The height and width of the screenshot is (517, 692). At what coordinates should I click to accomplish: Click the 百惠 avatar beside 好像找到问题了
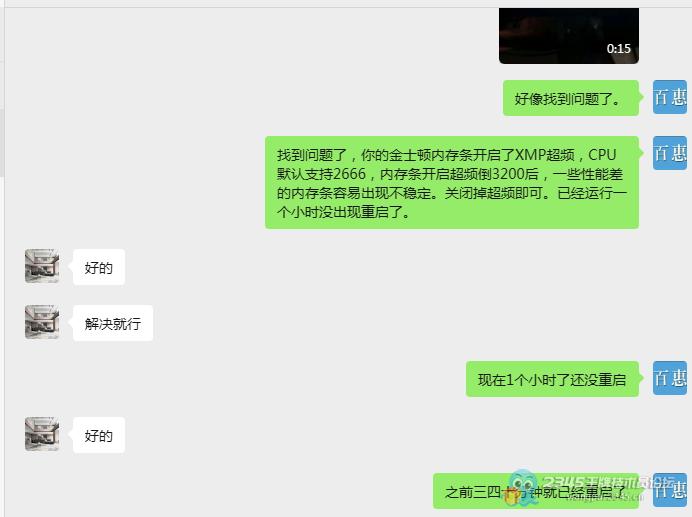[670, 97]
